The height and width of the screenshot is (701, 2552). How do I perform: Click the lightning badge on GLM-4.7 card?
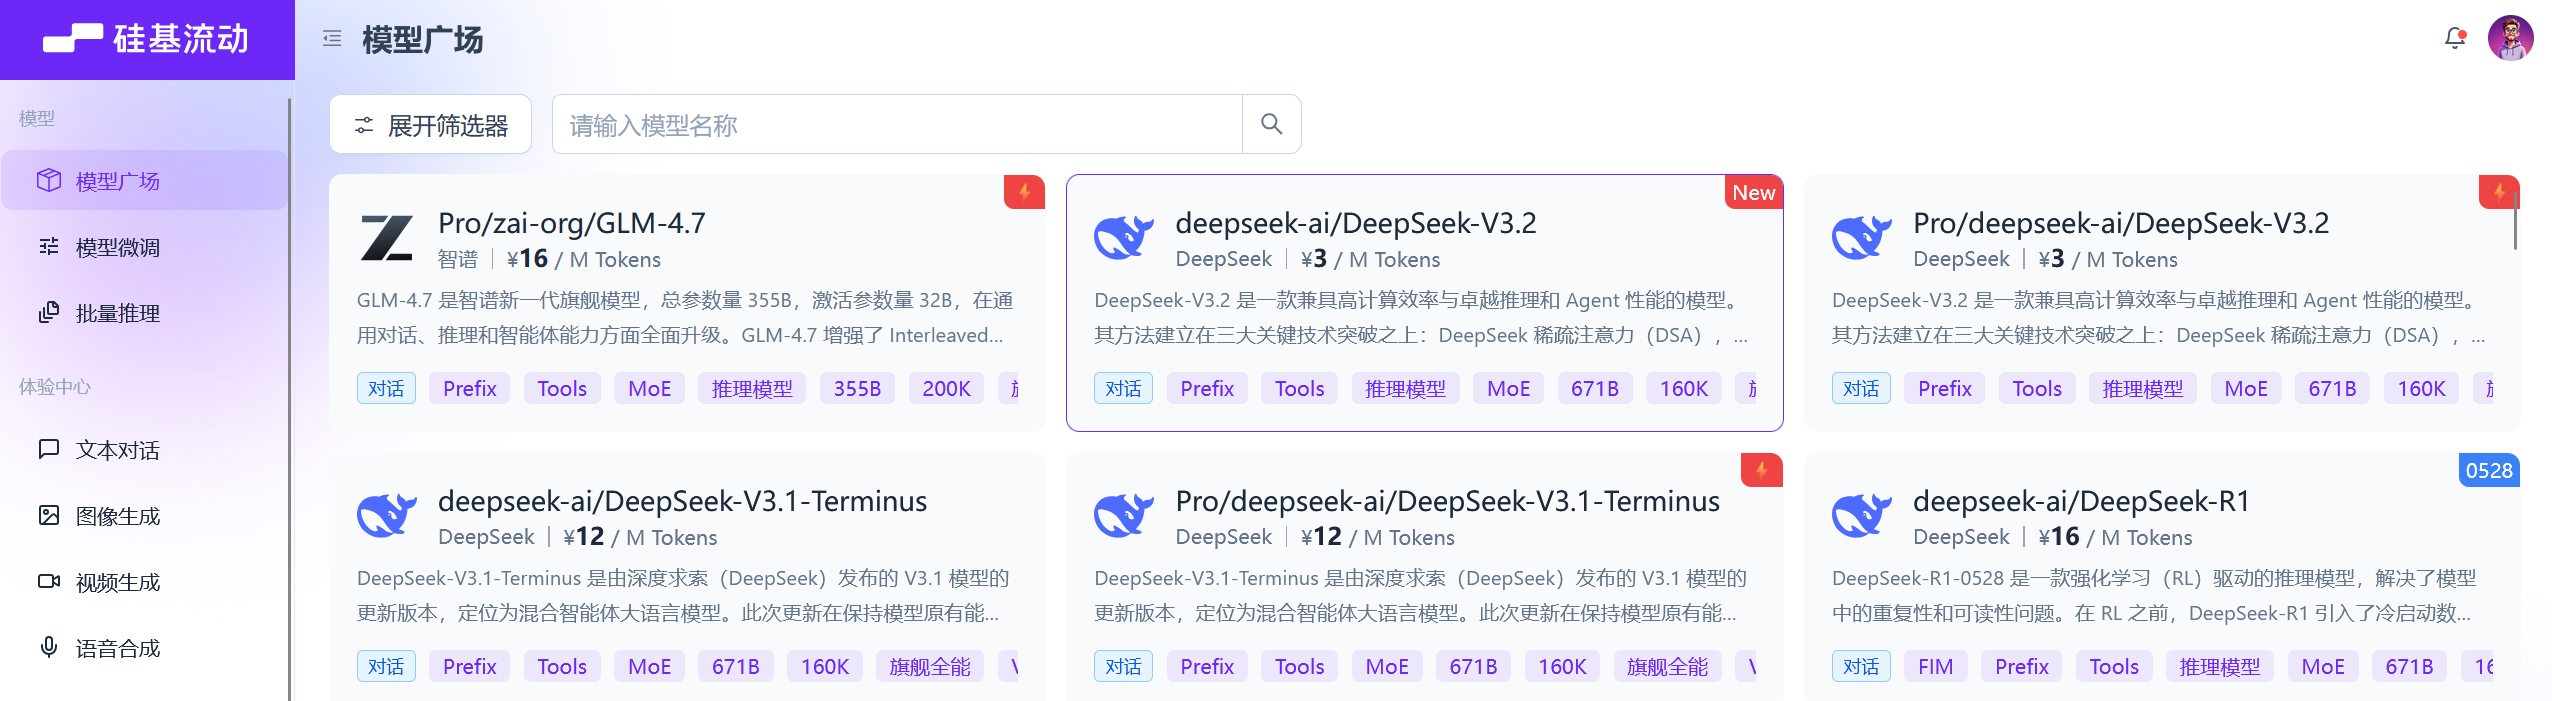click(x=1024, y=191)
